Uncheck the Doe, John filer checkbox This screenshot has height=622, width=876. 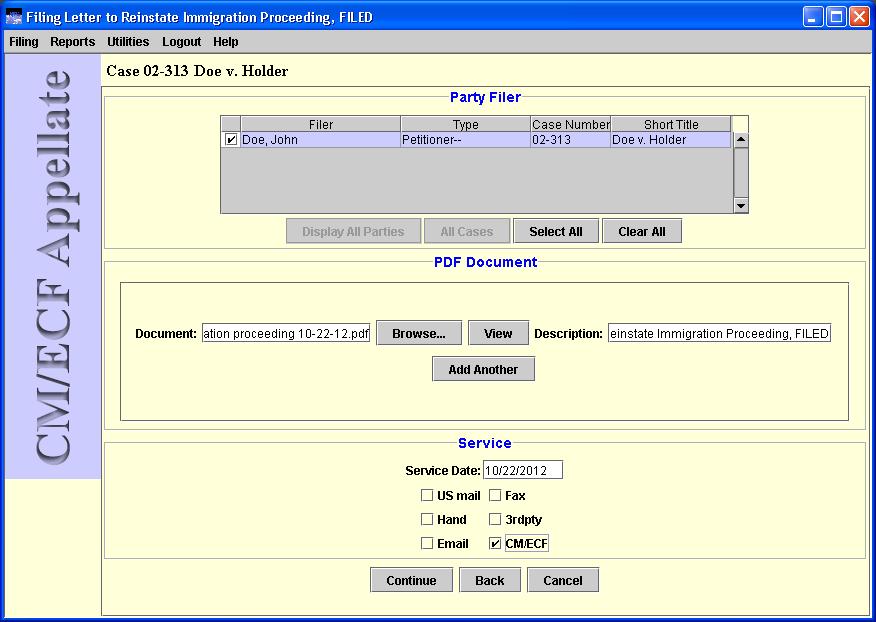[231, 140]
